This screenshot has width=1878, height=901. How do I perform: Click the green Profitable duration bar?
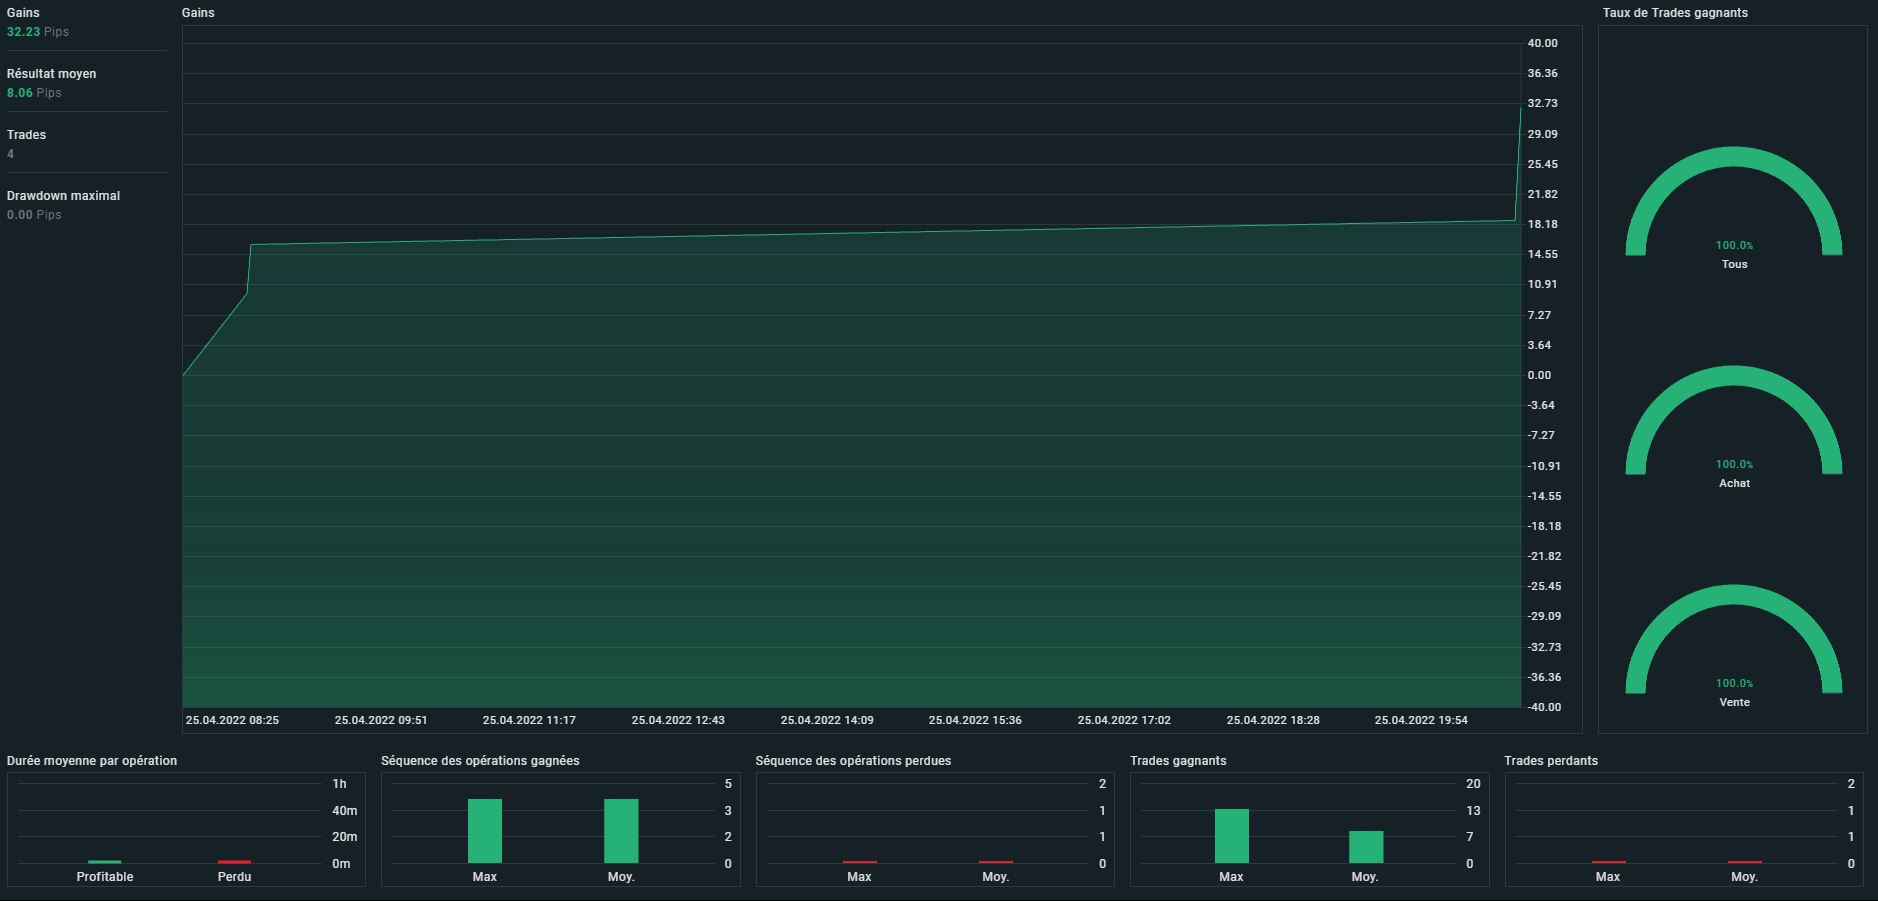tap(104, 861)
